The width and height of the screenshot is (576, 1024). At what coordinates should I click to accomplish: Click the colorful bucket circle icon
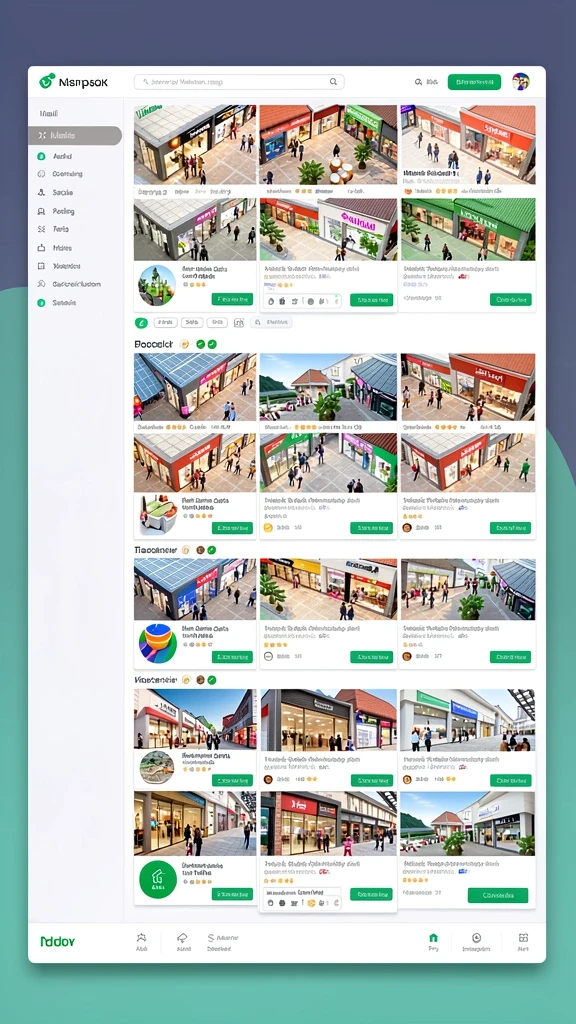(157, 643)
